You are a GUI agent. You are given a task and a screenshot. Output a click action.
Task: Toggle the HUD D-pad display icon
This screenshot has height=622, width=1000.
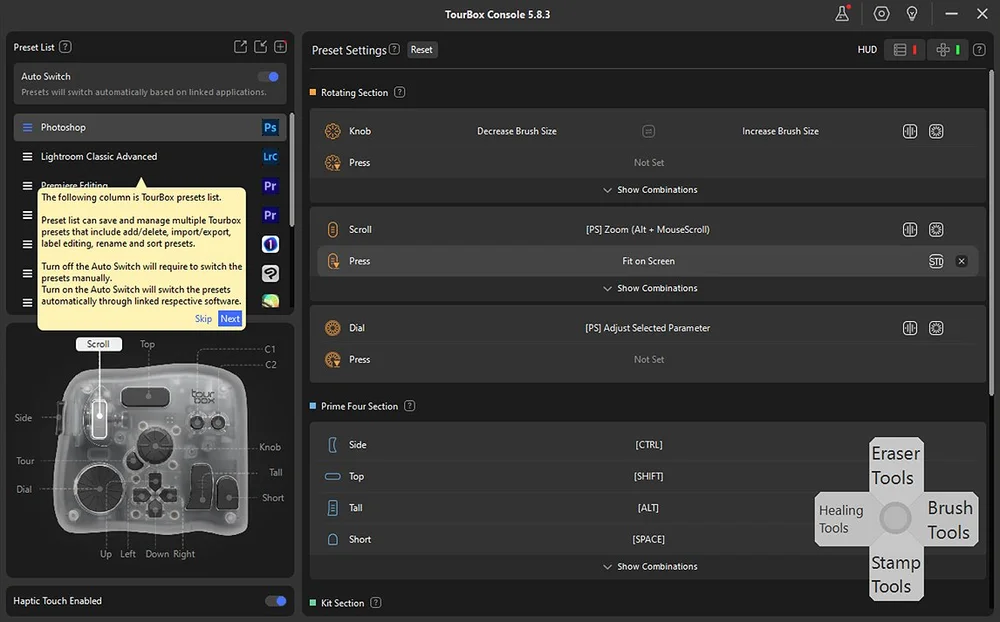[948, 50]
